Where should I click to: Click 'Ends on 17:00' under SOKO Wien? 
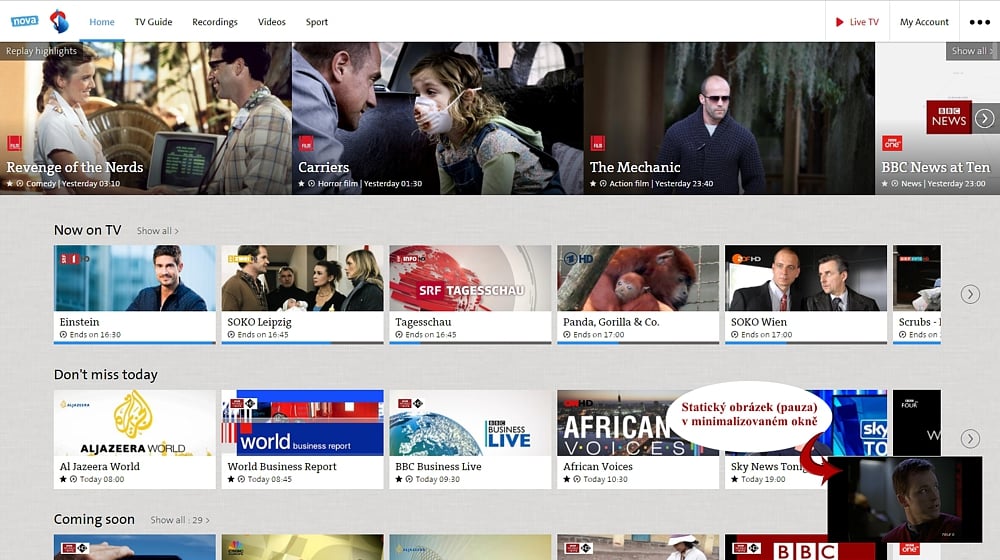point(767,334)
